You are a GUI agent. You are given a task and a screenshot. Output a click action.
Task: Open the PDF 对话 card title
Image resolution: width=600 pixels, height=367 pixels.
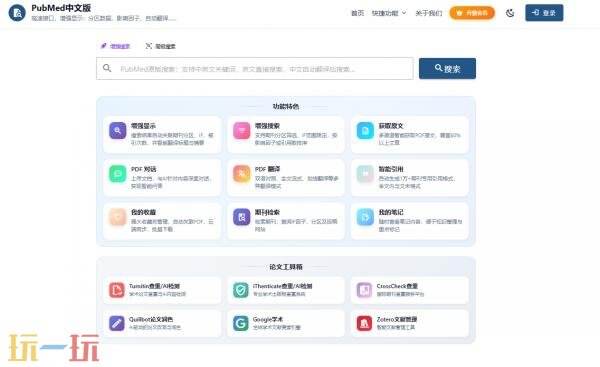click(143, 169)
